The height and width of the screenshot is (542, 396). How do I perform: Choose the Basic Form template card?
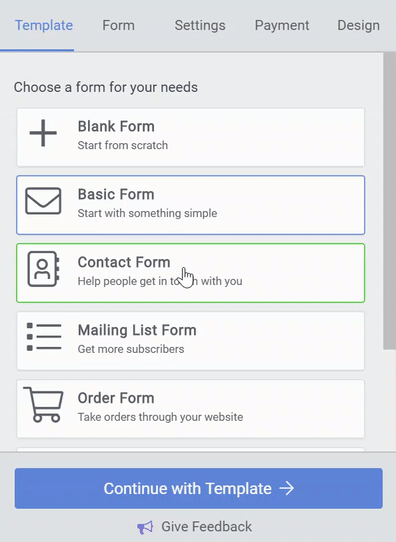(190, 205)
